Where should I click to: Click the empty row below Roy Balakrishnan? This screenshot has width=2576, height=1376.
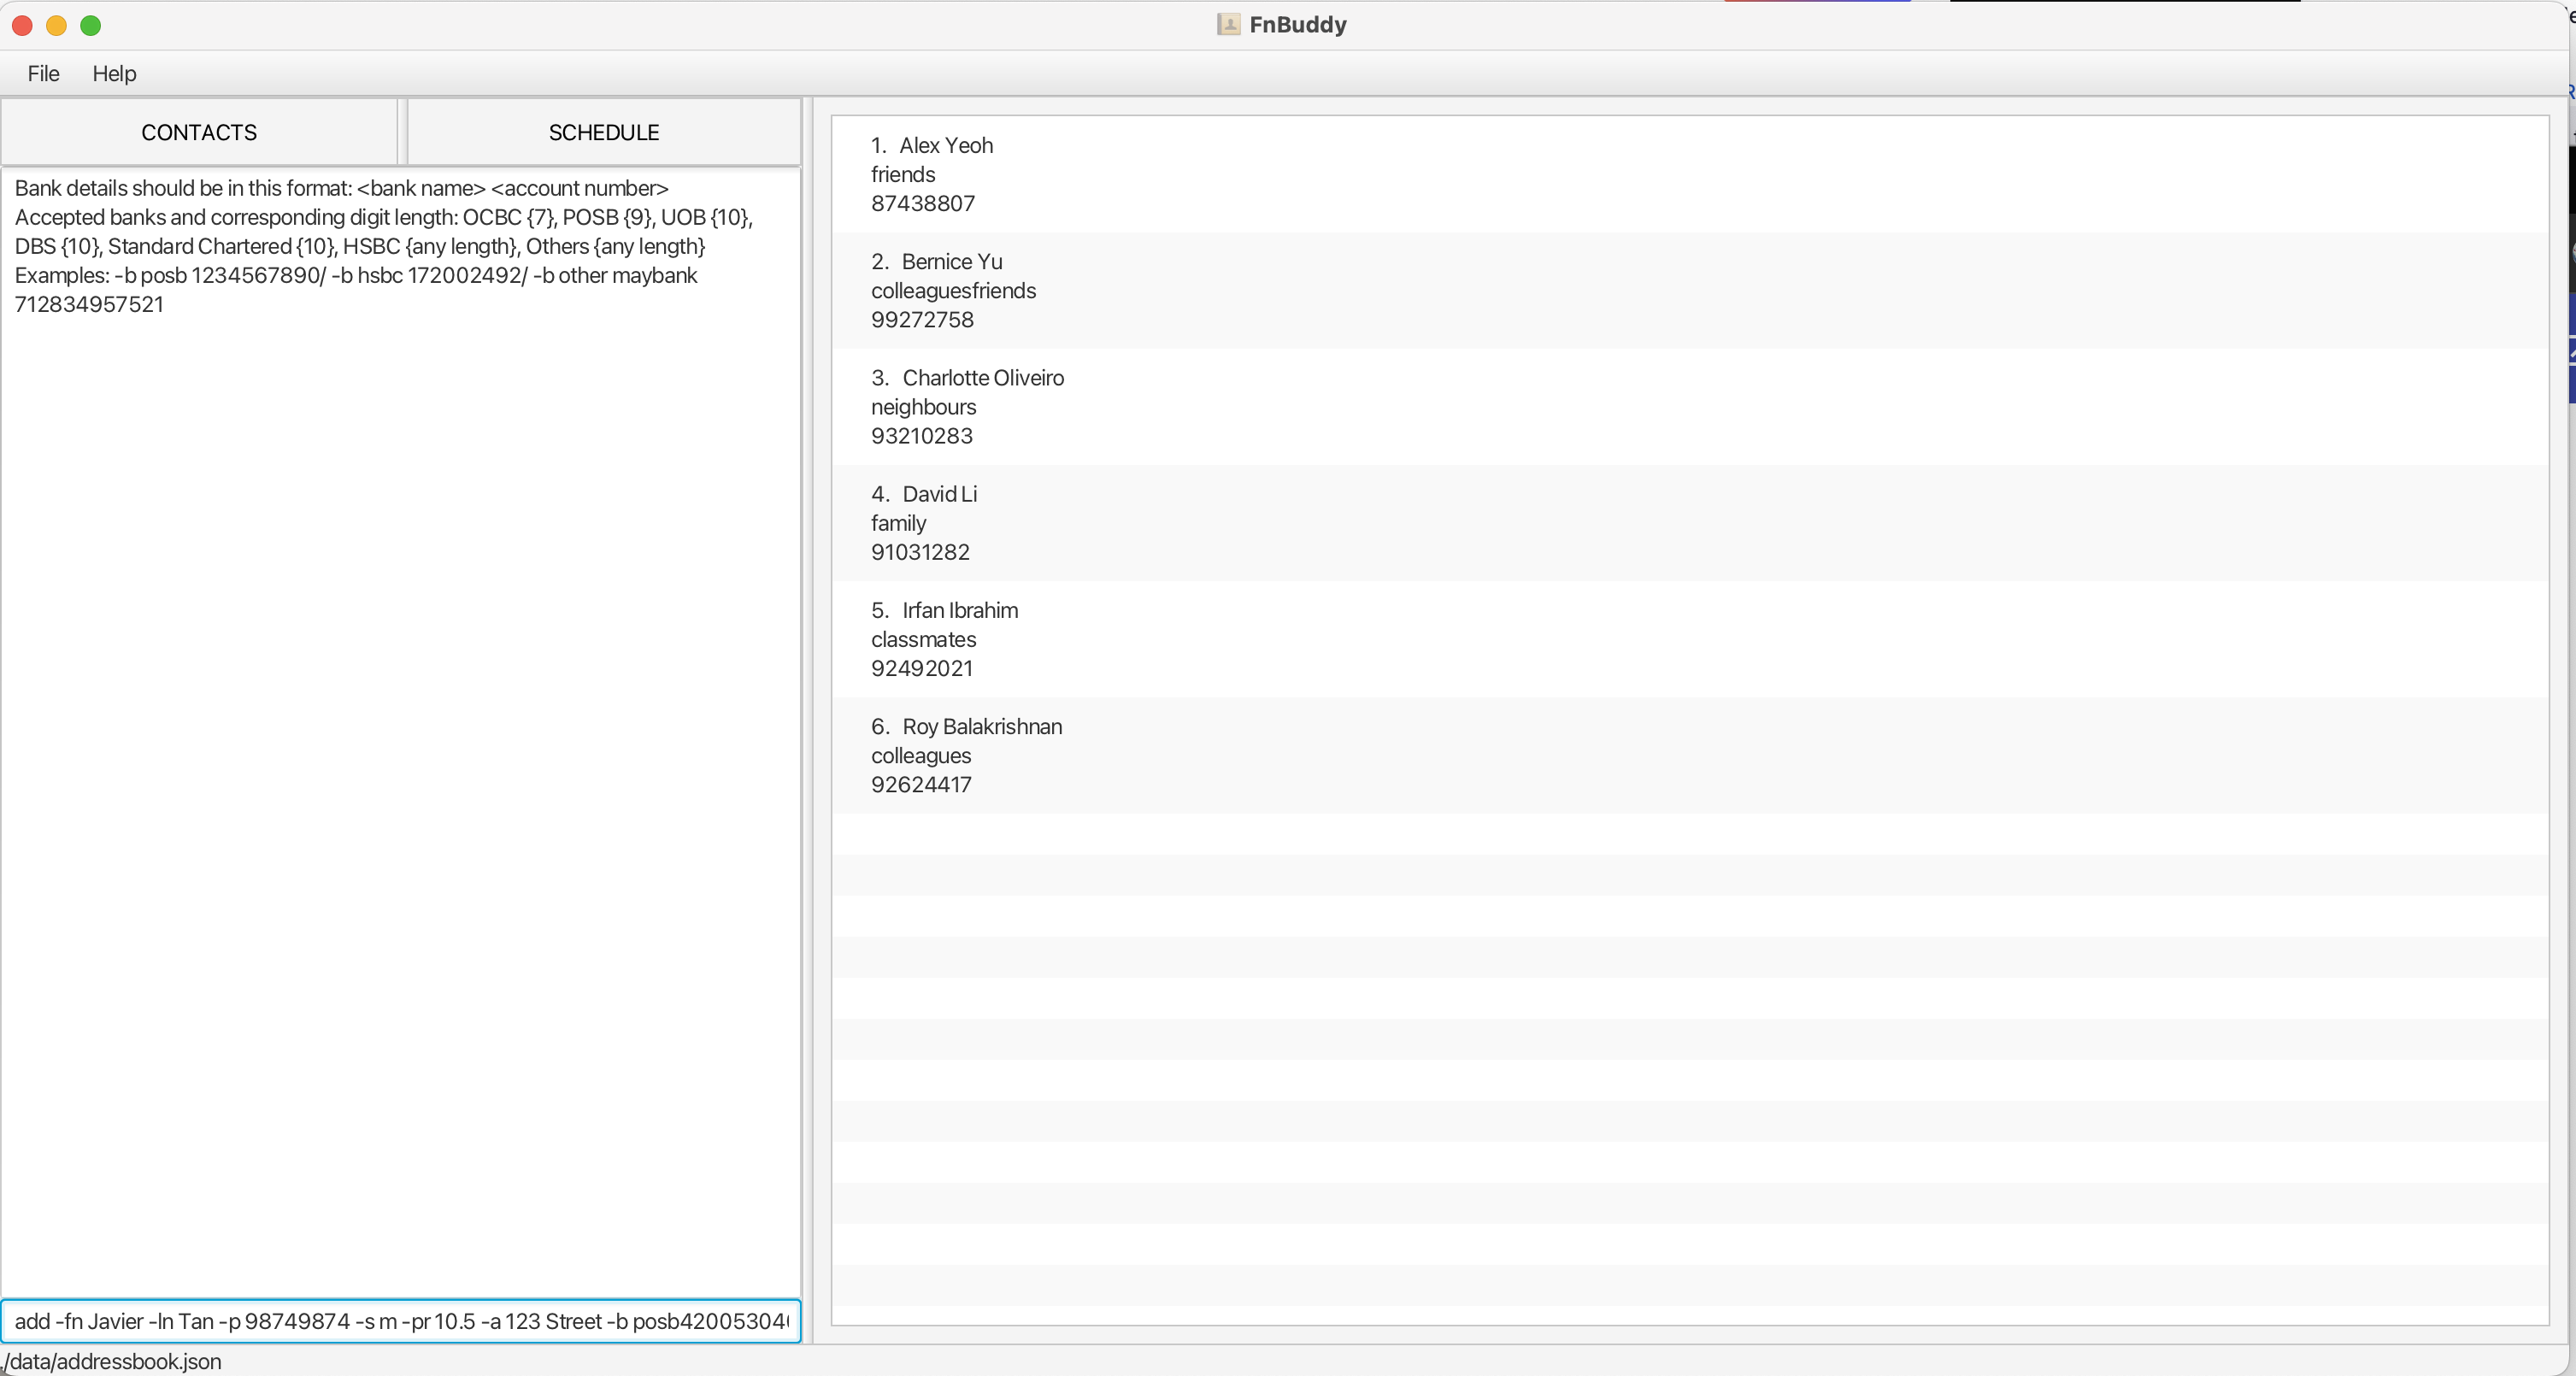point(1690,834)
